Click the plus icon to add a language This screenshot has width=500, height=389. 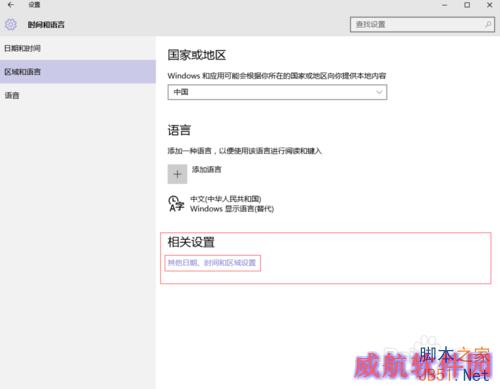177,174
